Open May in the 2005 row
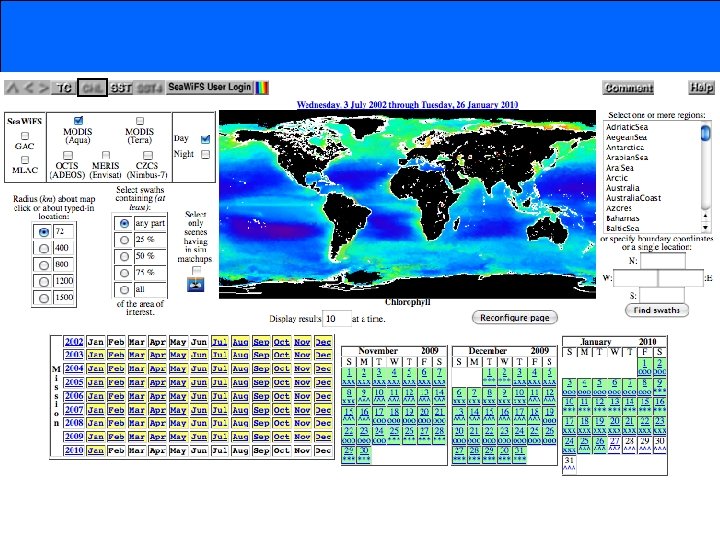Screen dimensions: 720x540 click(x=178, y=382)
